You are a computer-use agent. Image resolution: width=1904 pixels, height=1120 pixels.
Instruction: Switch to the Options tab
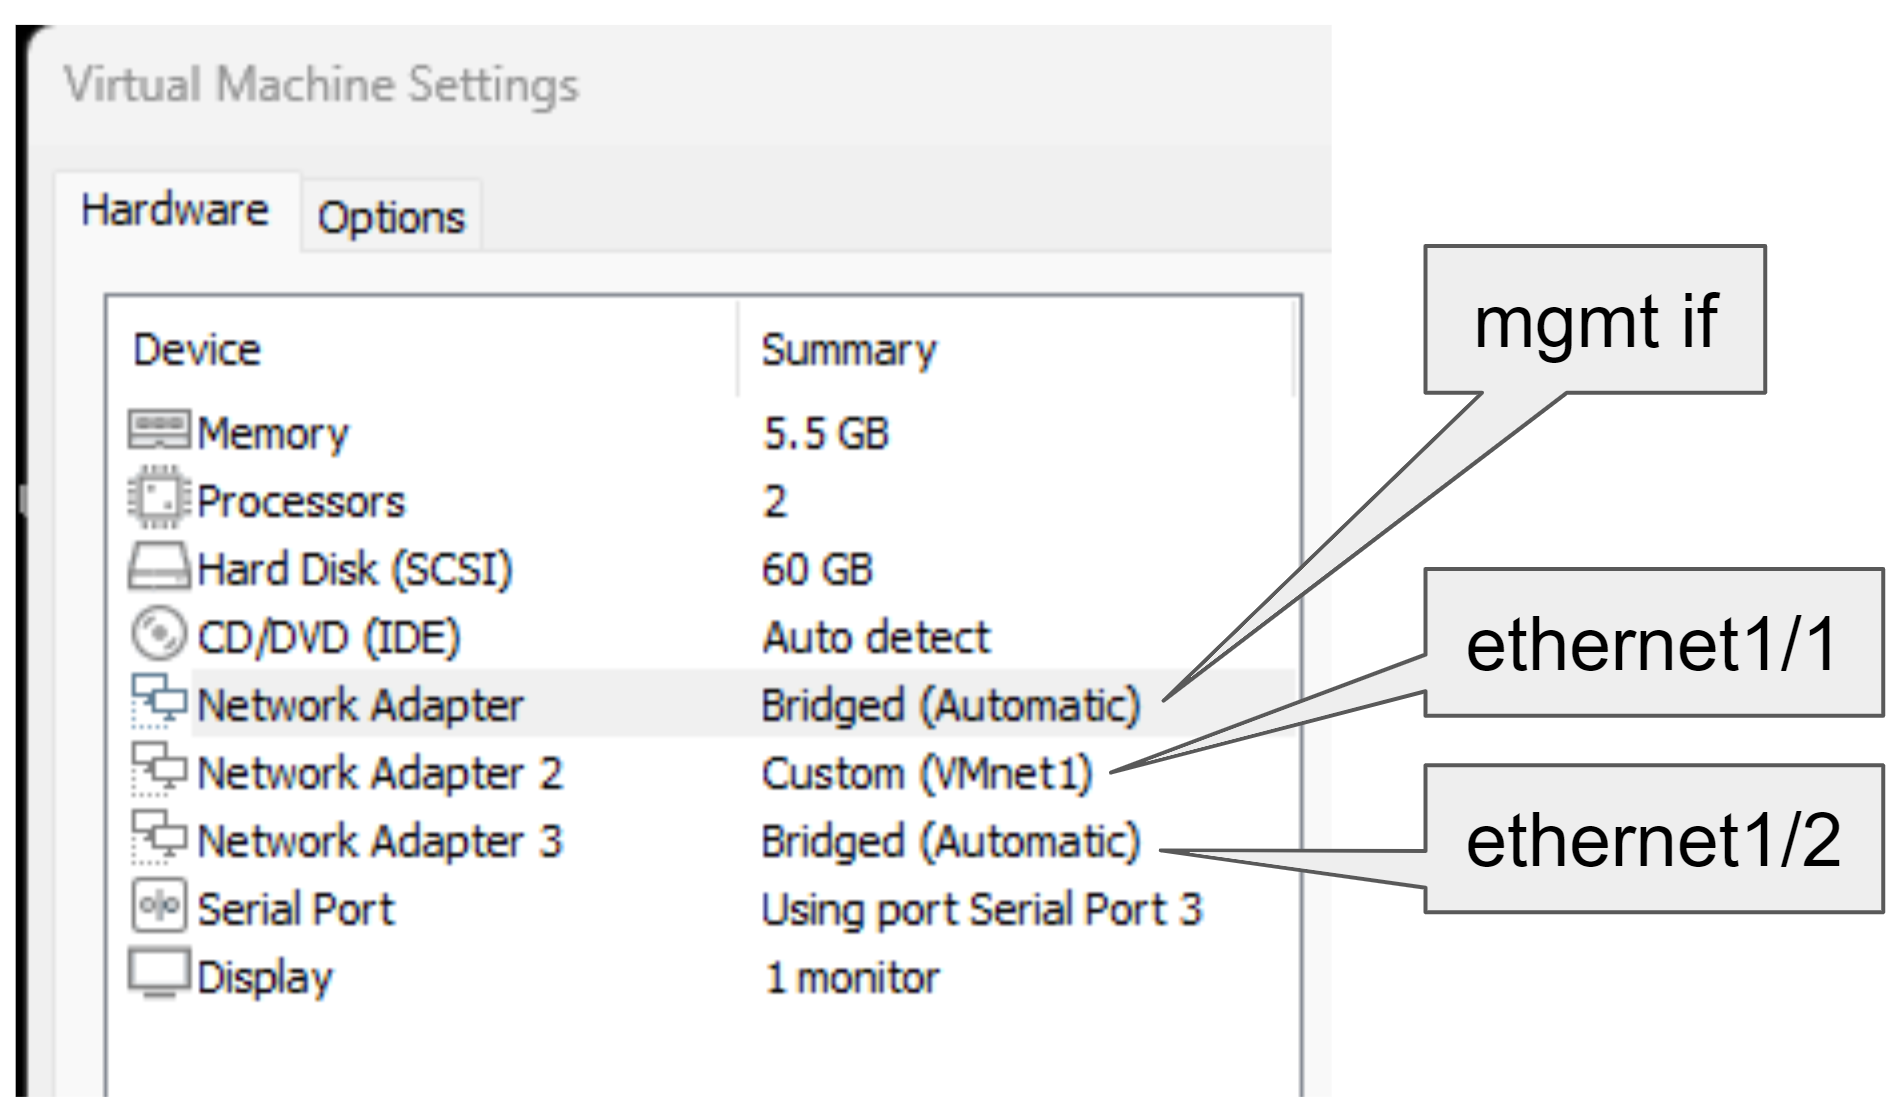(391, 217)
